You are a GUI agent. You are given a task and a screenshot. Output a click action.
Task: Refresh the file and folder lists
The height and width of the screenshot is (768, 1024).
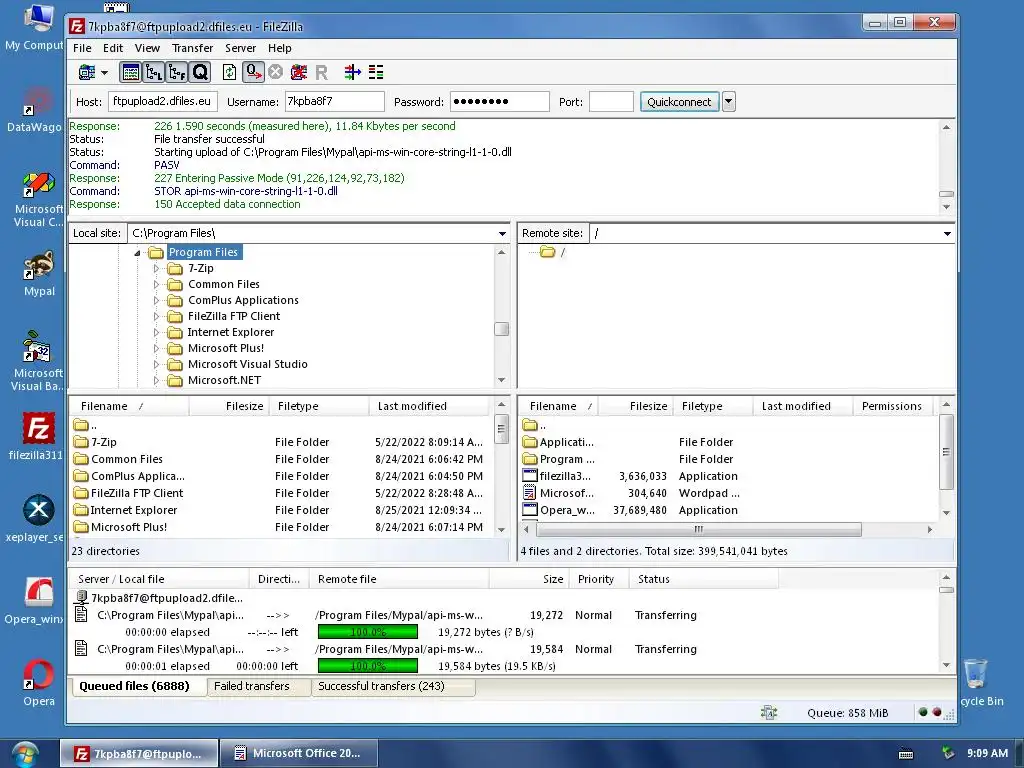229,72
